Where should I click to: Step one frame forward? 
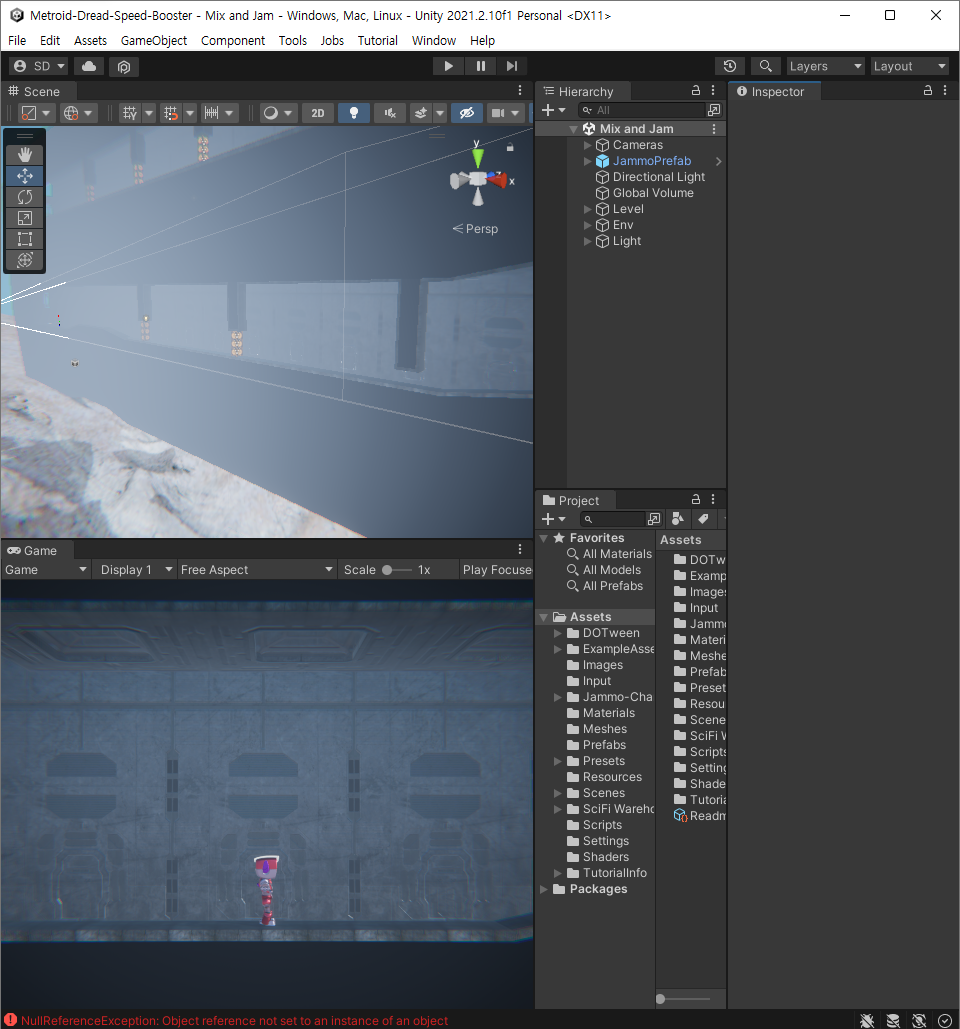(x=512, y=66)
